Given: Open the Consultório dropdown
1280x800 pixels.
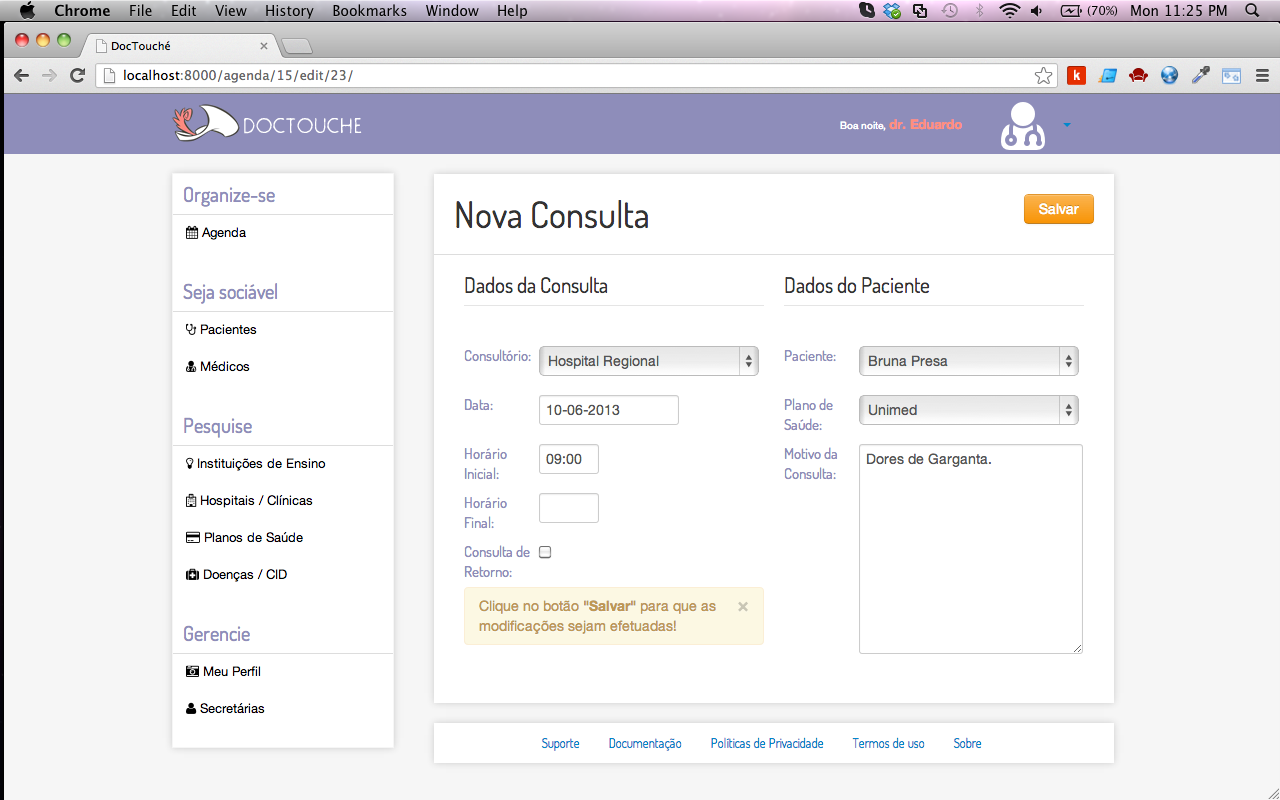Looking at the screenshot, I should tap(649, 361).
